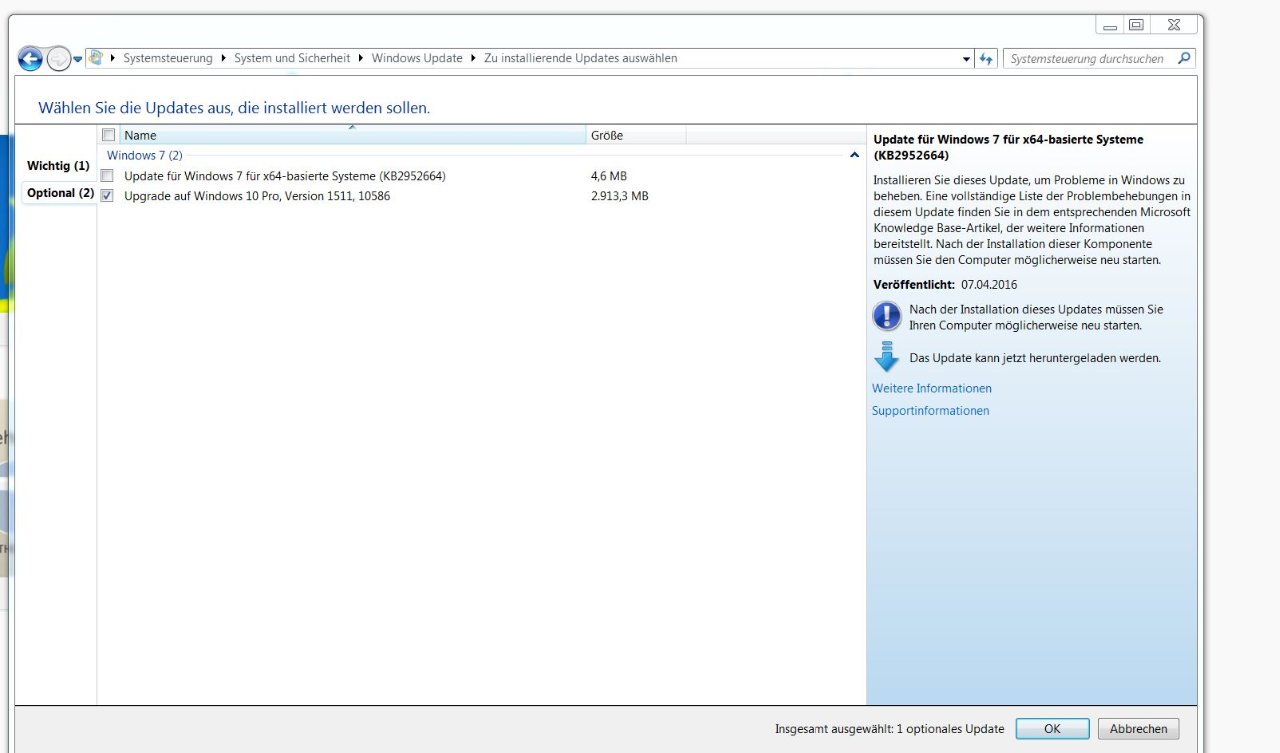Open recent pages dropdown next to Forward arrow

(x=78, y=59)
